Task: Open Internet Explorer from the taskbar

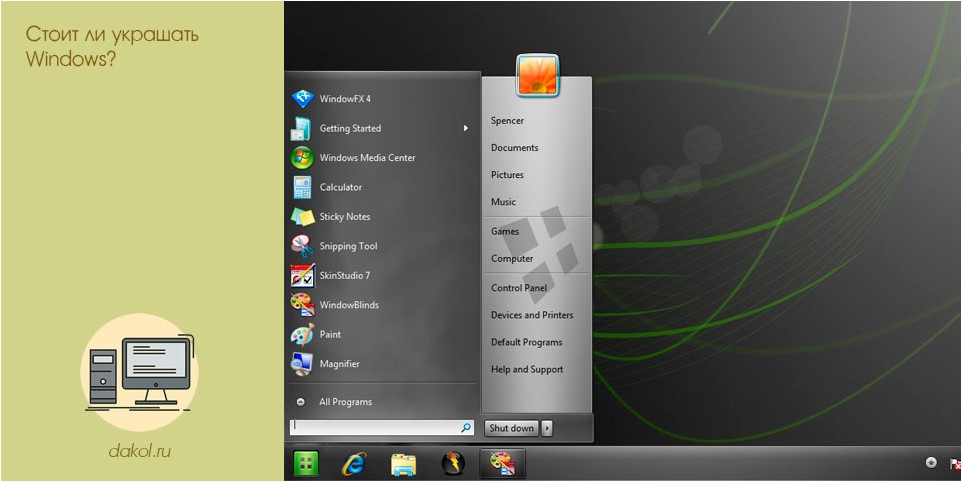Action: pos(353,464)
